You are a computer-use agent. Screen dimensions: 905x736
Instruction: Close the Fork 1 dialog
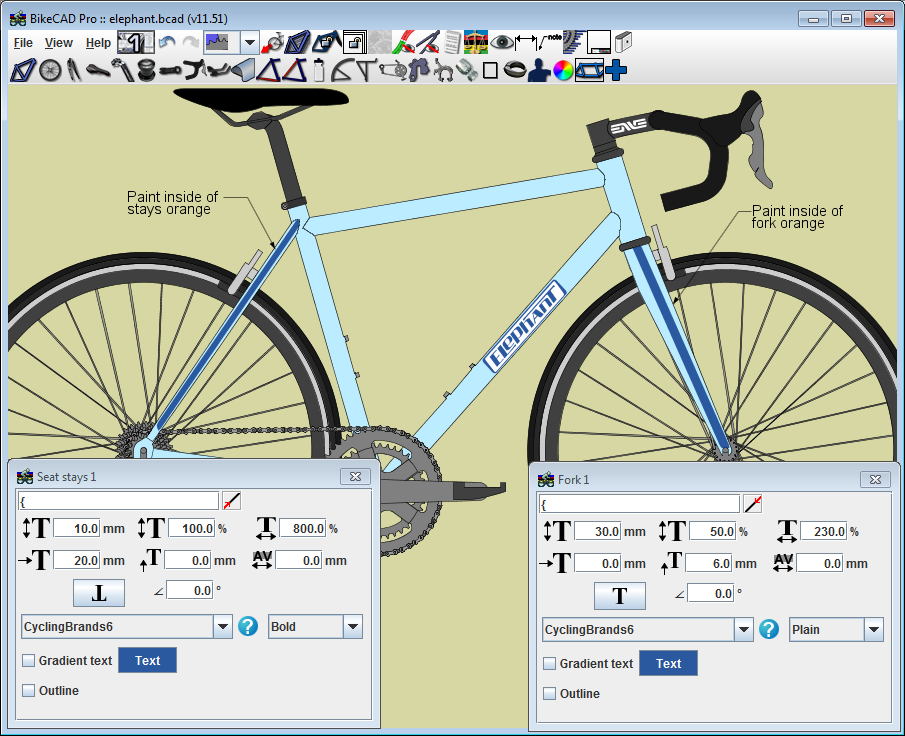tap(875, 479)
